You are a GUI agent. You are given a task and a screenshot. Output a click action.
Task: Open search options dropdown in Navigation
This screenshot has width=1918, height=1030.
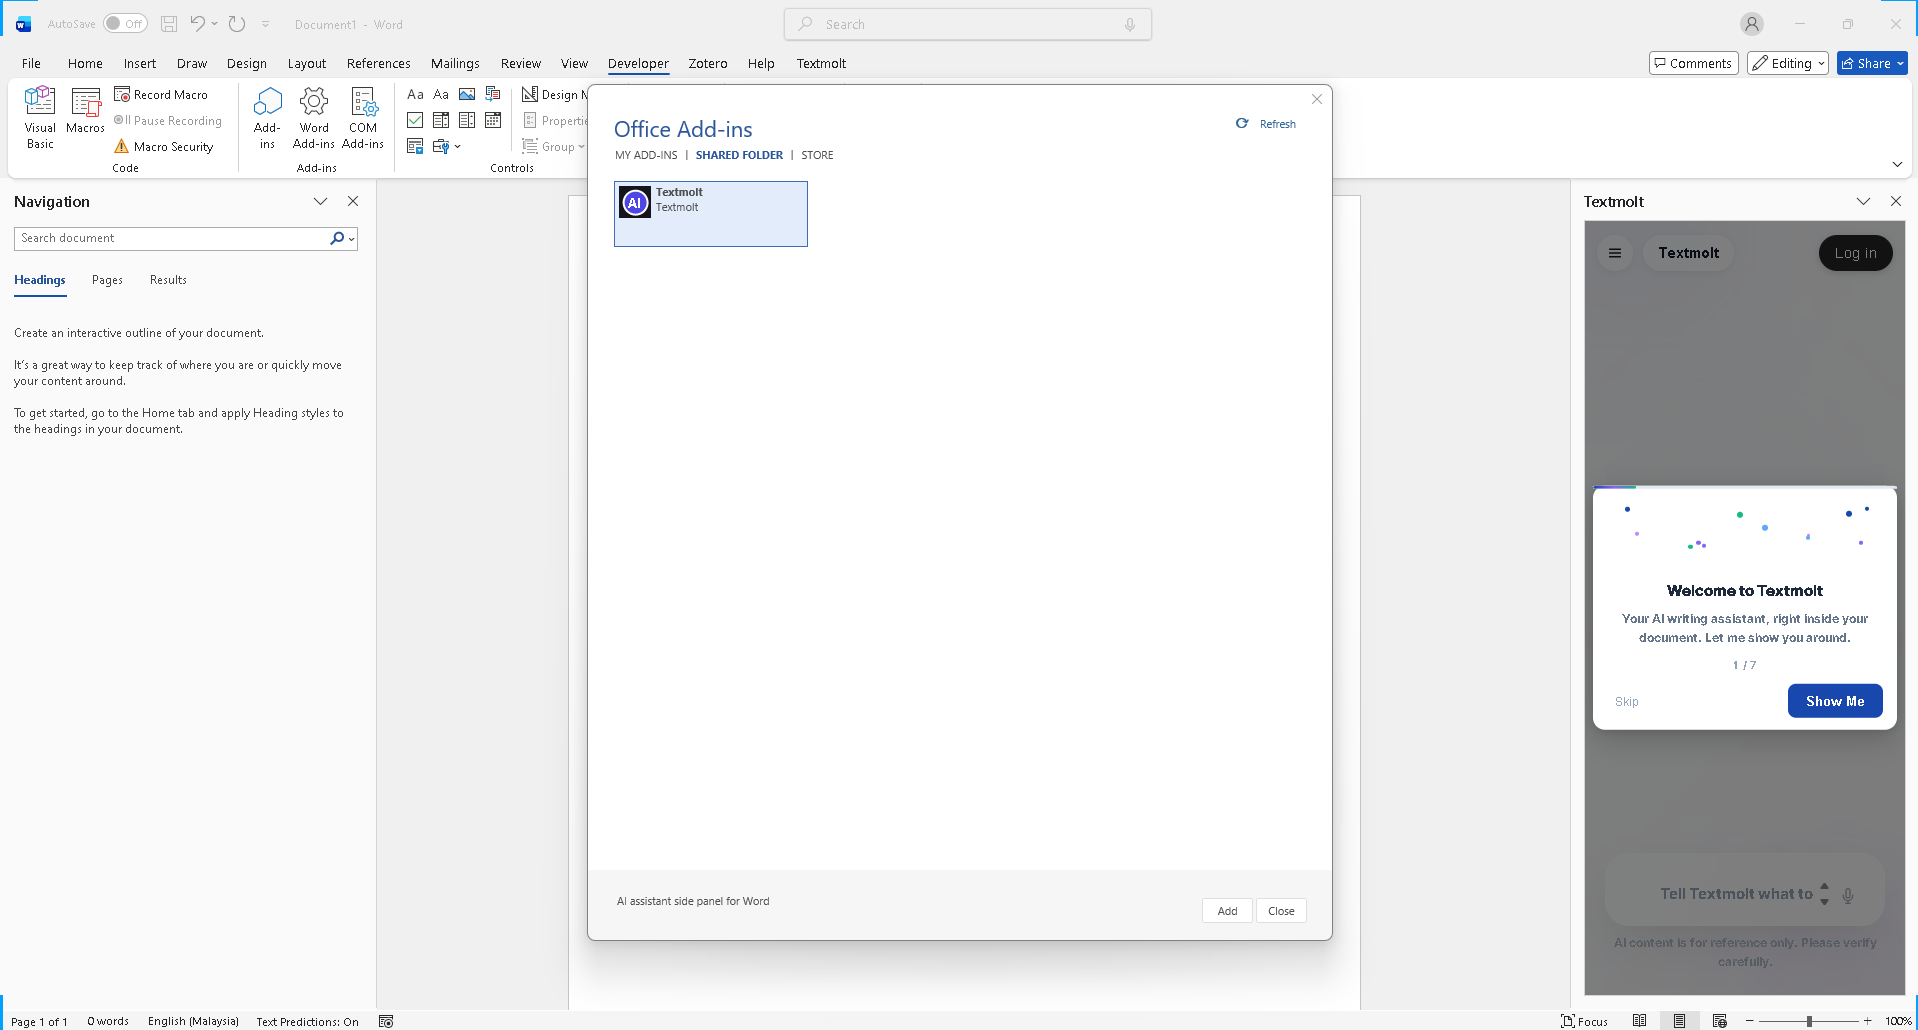(x=352, y=239)
